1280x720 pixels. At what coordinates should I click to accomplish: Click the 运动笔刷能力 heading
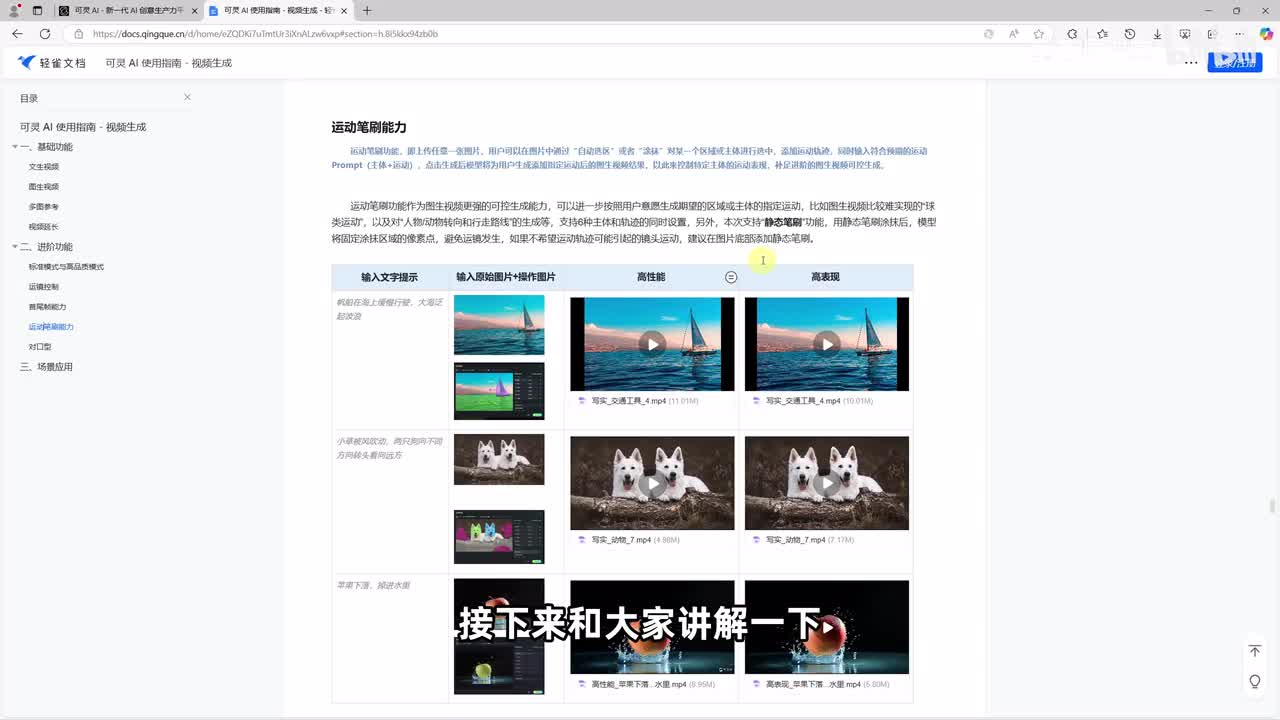tap(369, 127)
